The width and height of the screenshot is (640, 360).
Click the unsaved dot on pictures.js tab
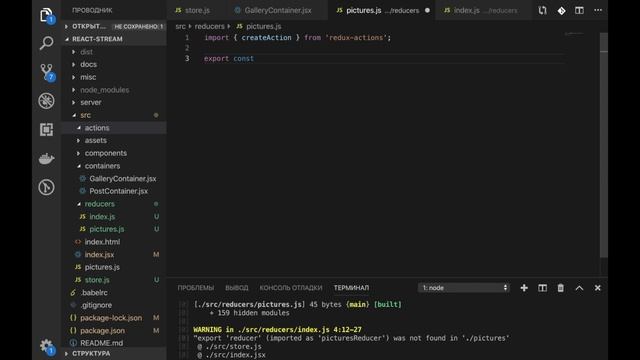427,10
